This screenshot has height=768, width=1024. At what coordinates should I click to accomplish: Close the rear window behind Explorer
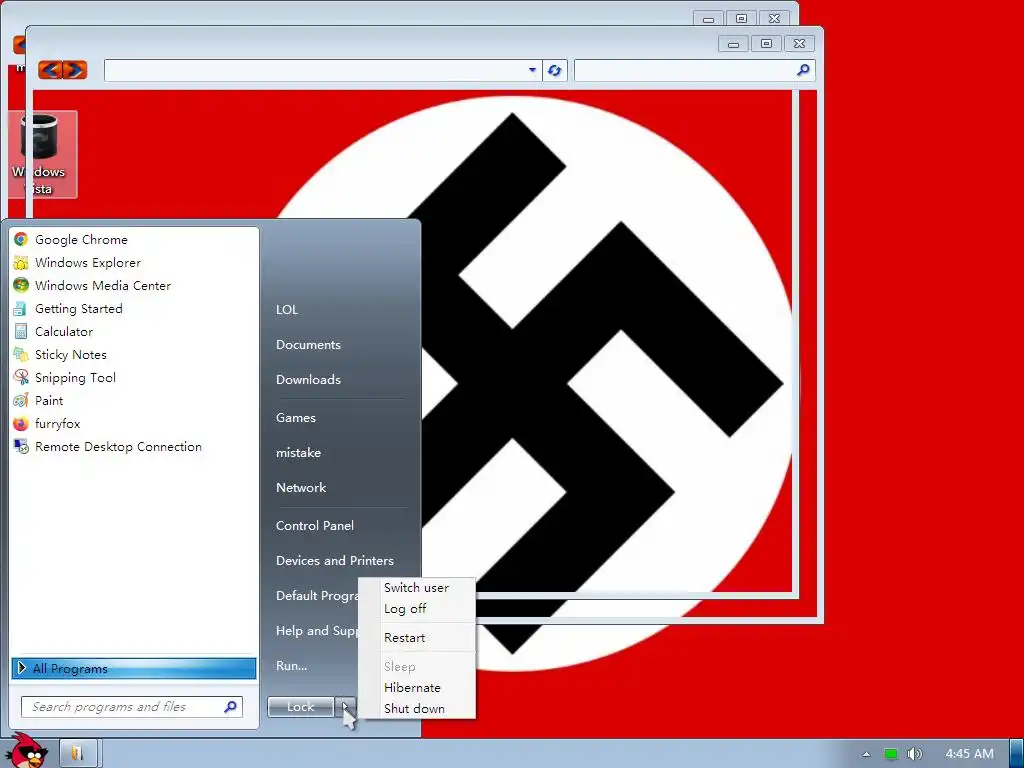click(x=775, y=18)
